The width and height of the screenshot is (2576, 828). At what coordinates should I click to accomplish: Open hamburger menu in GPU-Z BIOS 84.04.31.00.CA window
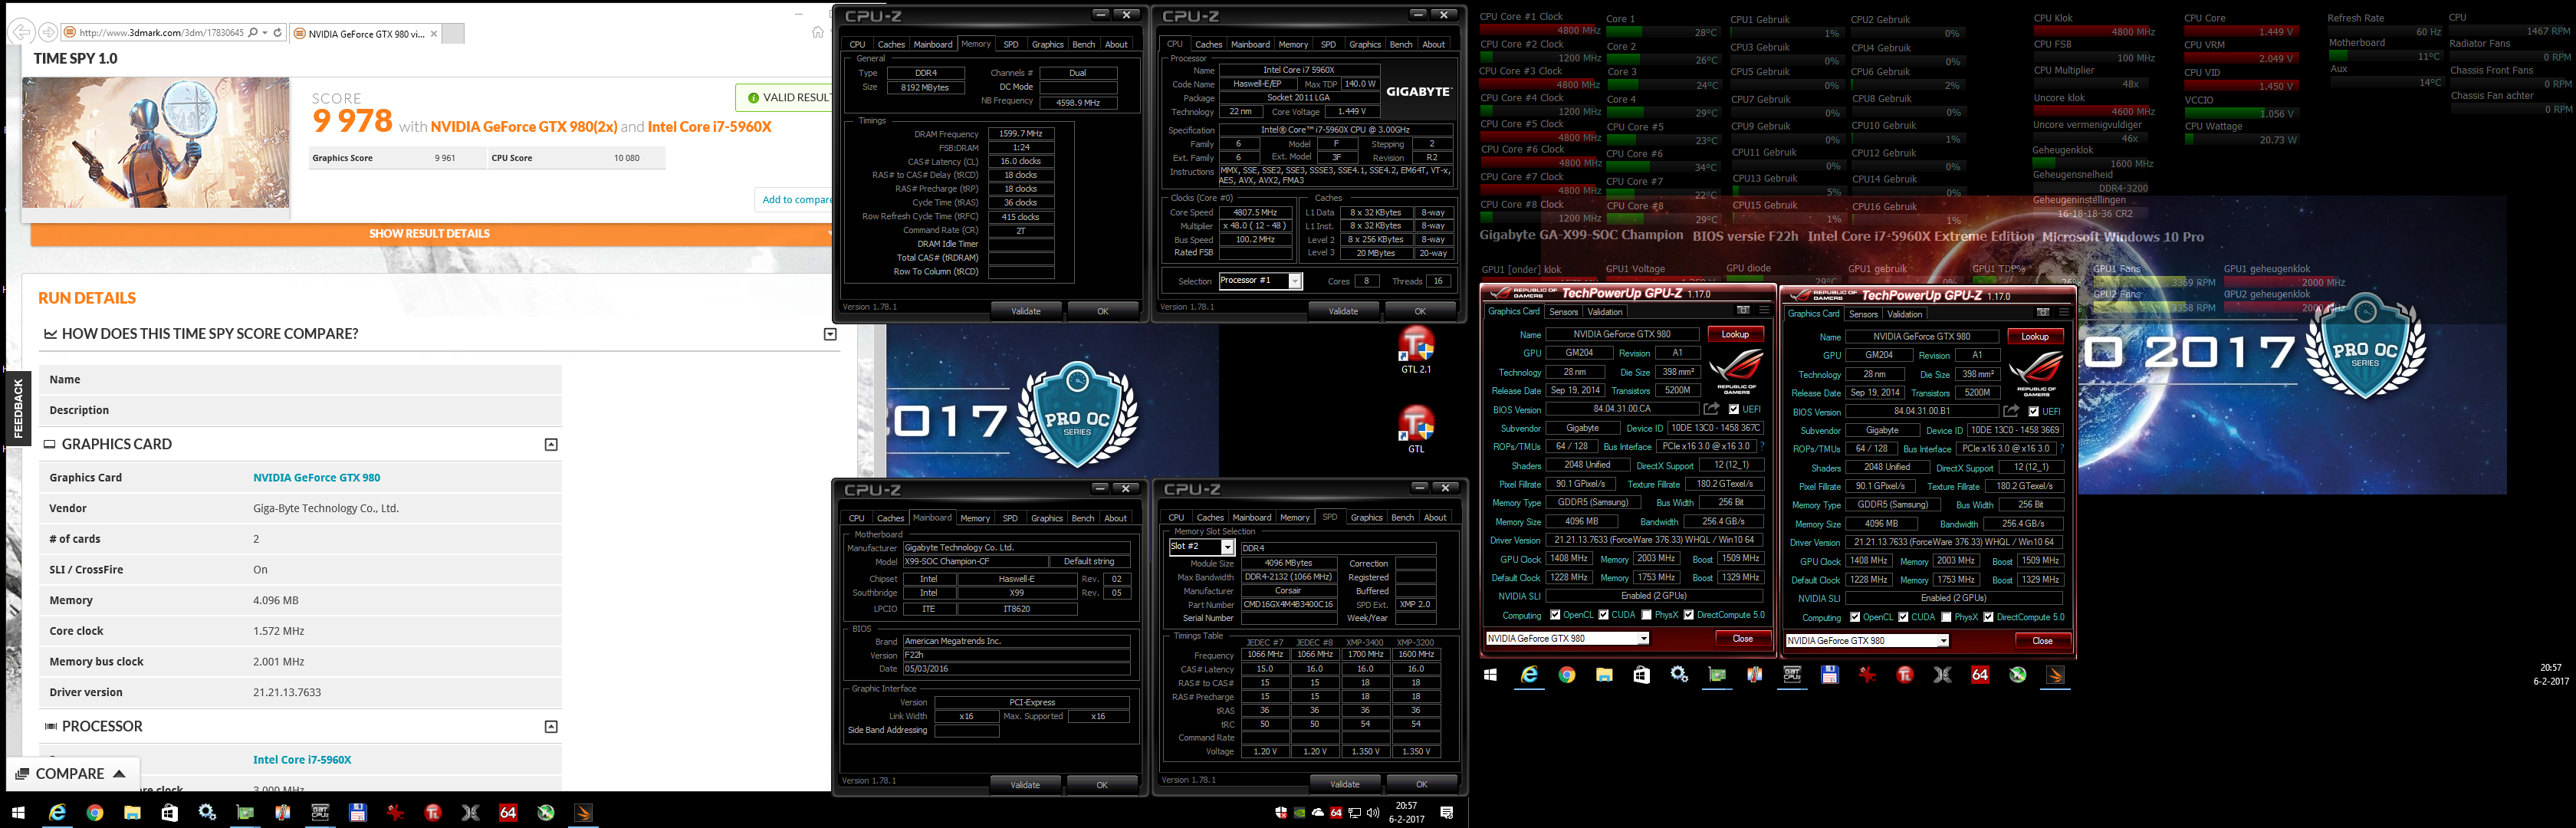[x=1764, y=310]
